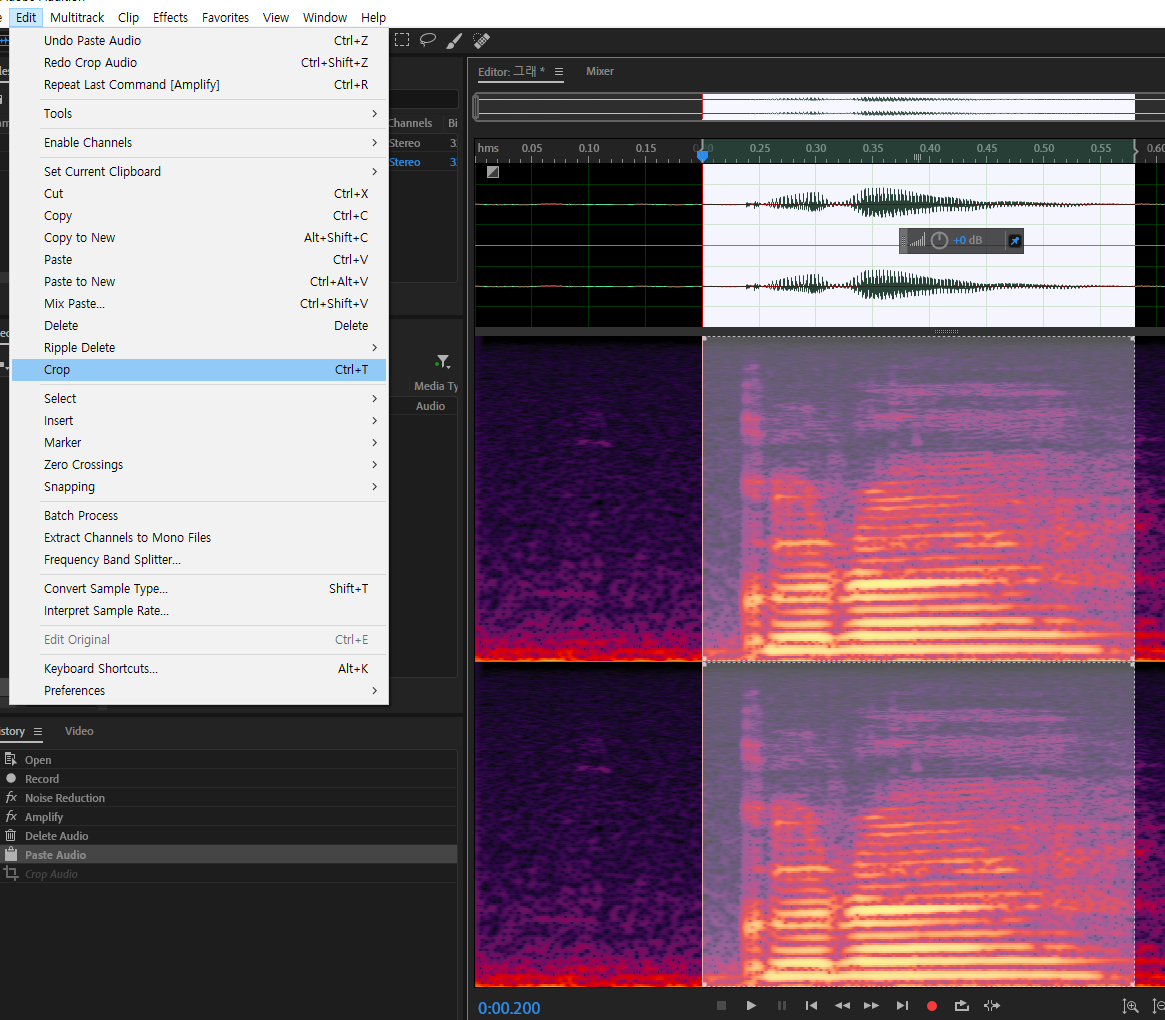Adjust the HUD amplitude knob
This screenshot has width=1165, height=1020.
(x=939, y=241)
